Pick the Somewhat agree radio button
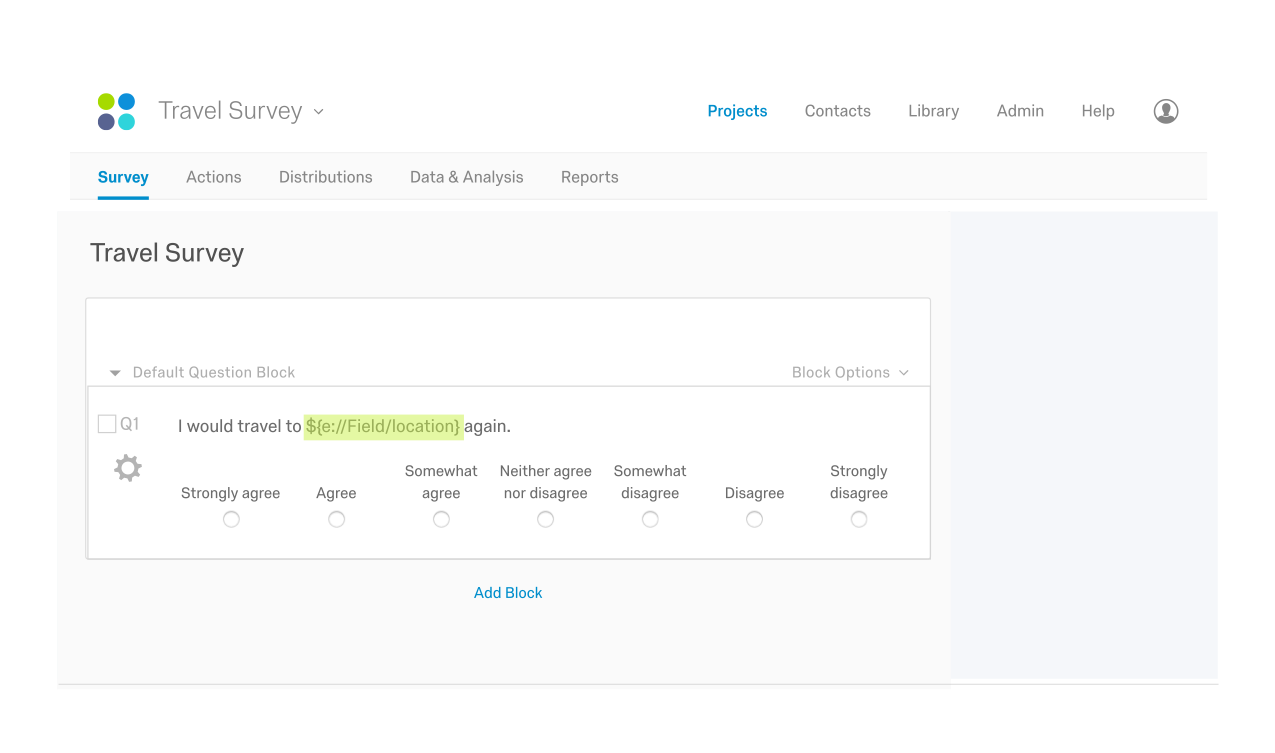 [x=441, y=519]
